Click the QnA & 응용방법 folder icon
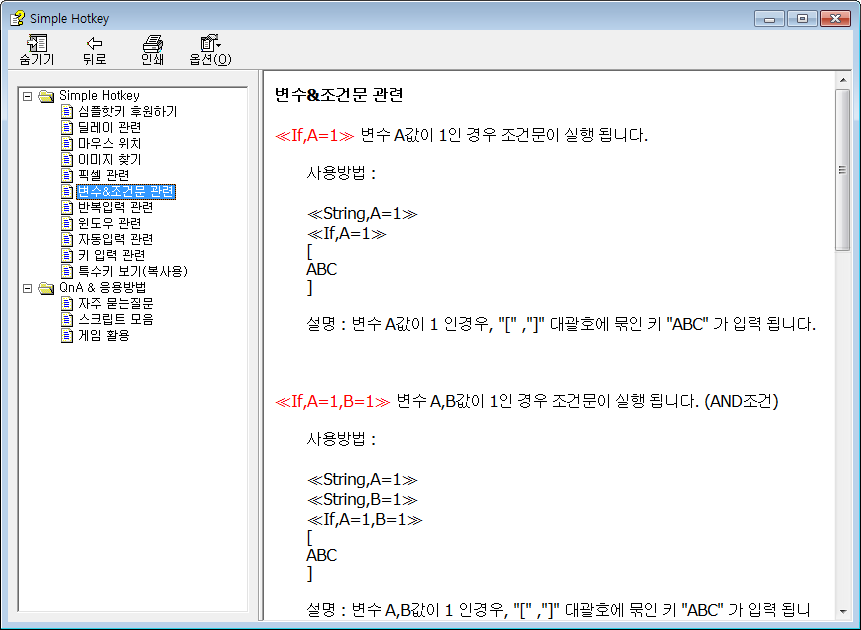 click(x=46, y=288)
